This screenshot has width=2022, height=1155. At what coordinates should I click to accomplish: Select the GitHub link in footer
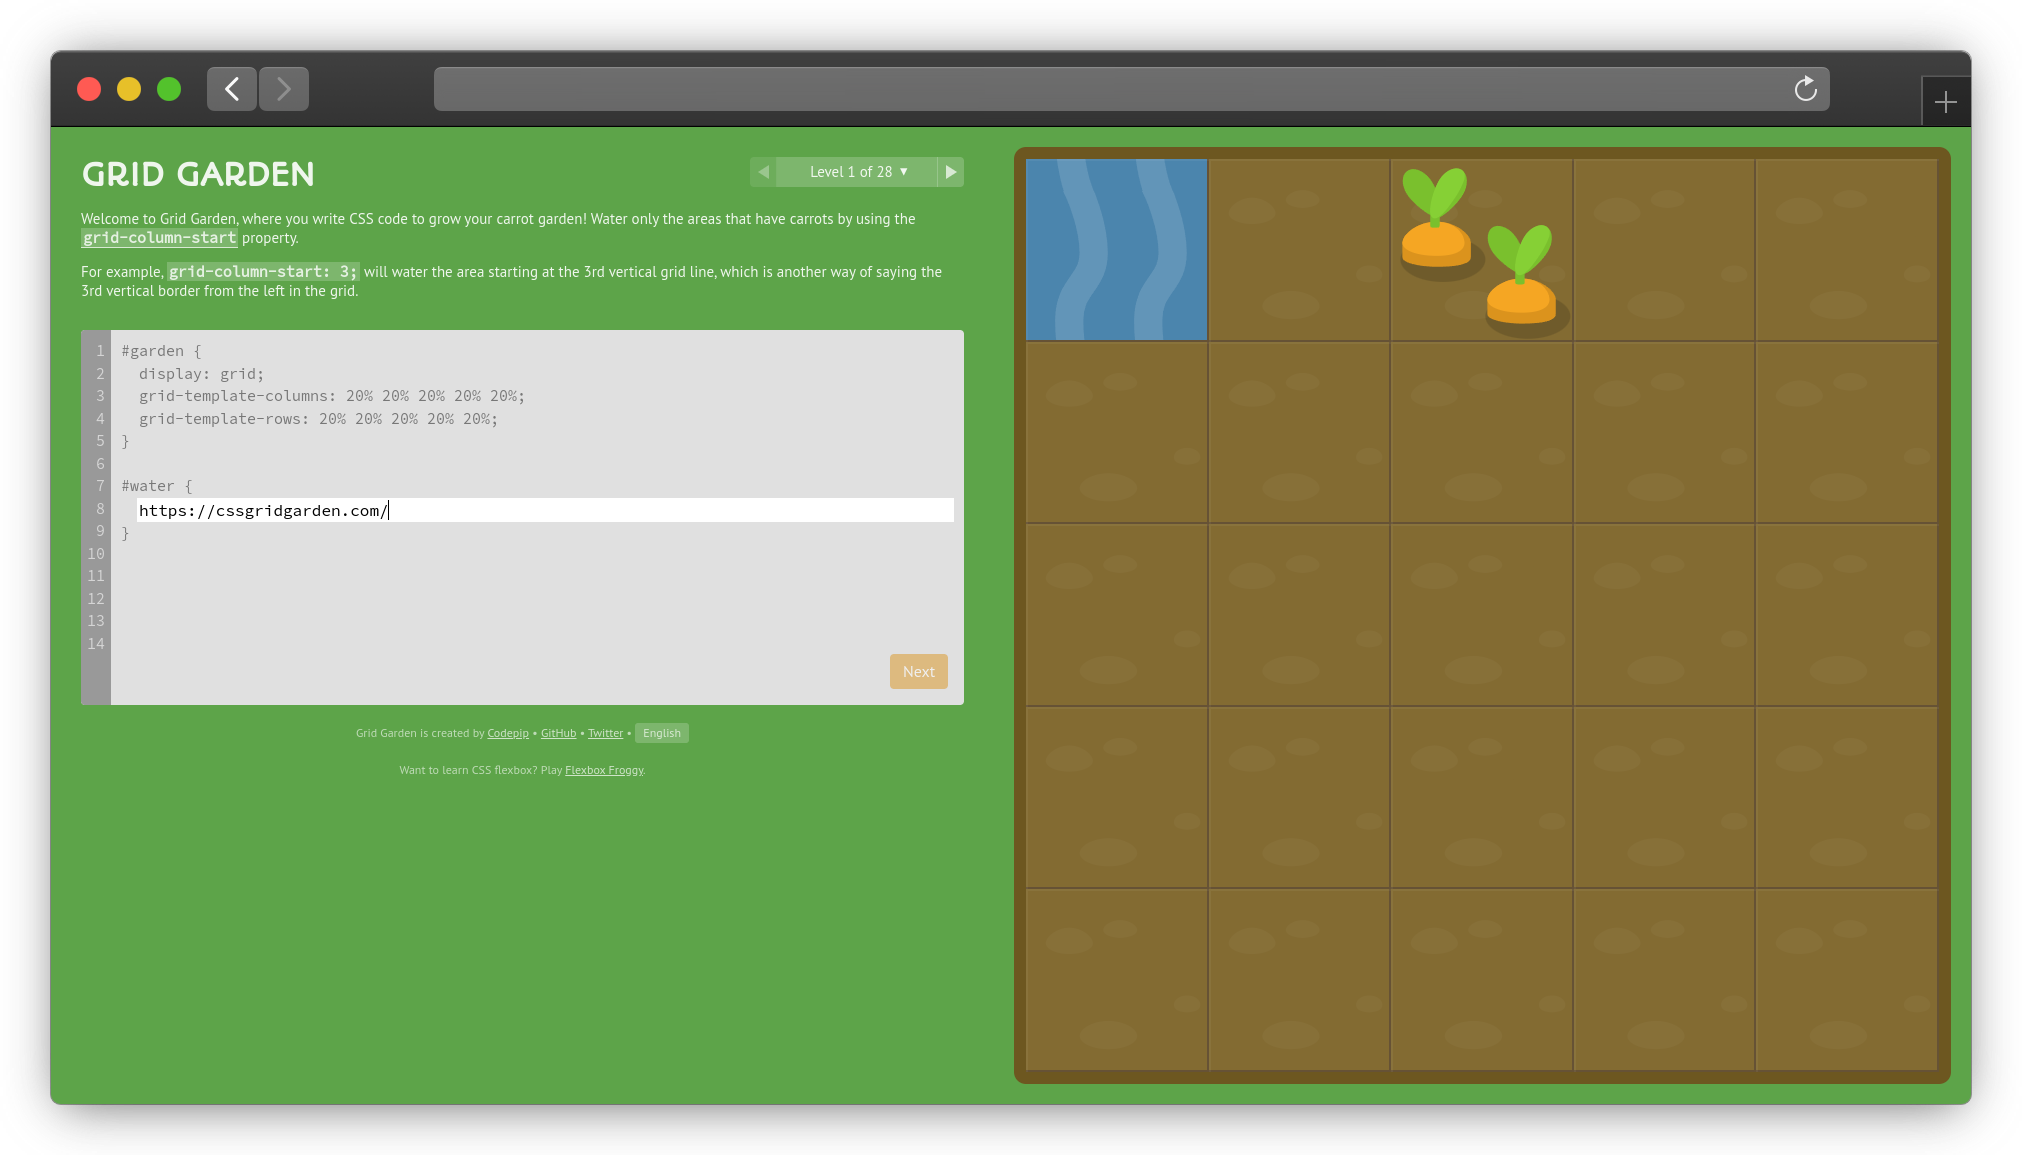(557, 732)
